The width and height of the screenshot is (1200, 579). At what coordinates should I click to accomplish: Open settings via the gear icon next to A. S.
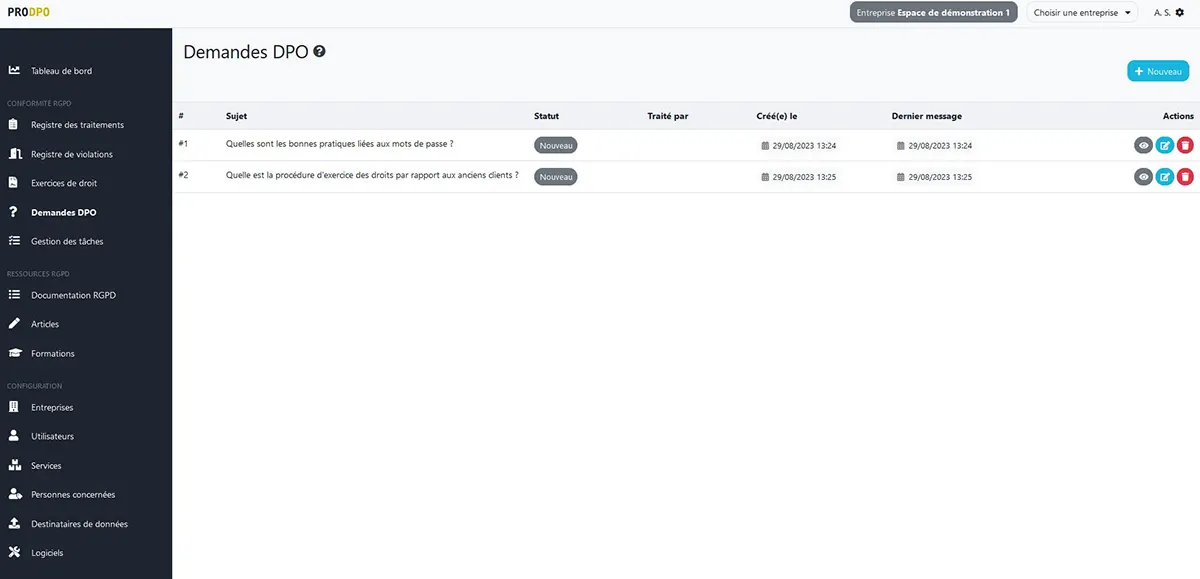point(1179,13)
